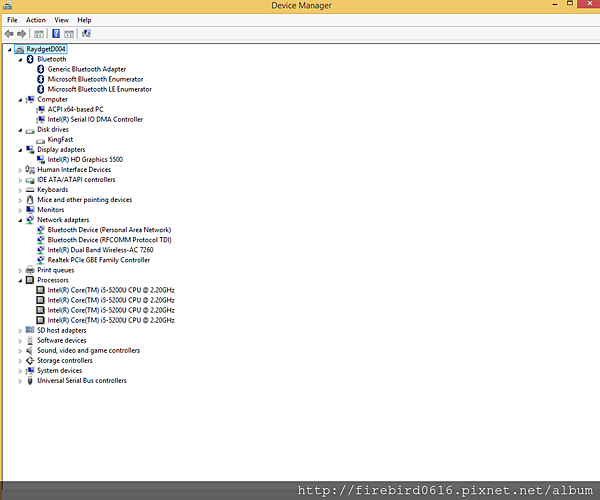Image resolution: width=600 pixels, height=500 pixels.
Task: Click the blue Help question-mark toolbar icon
Action: tap(56, 34)
